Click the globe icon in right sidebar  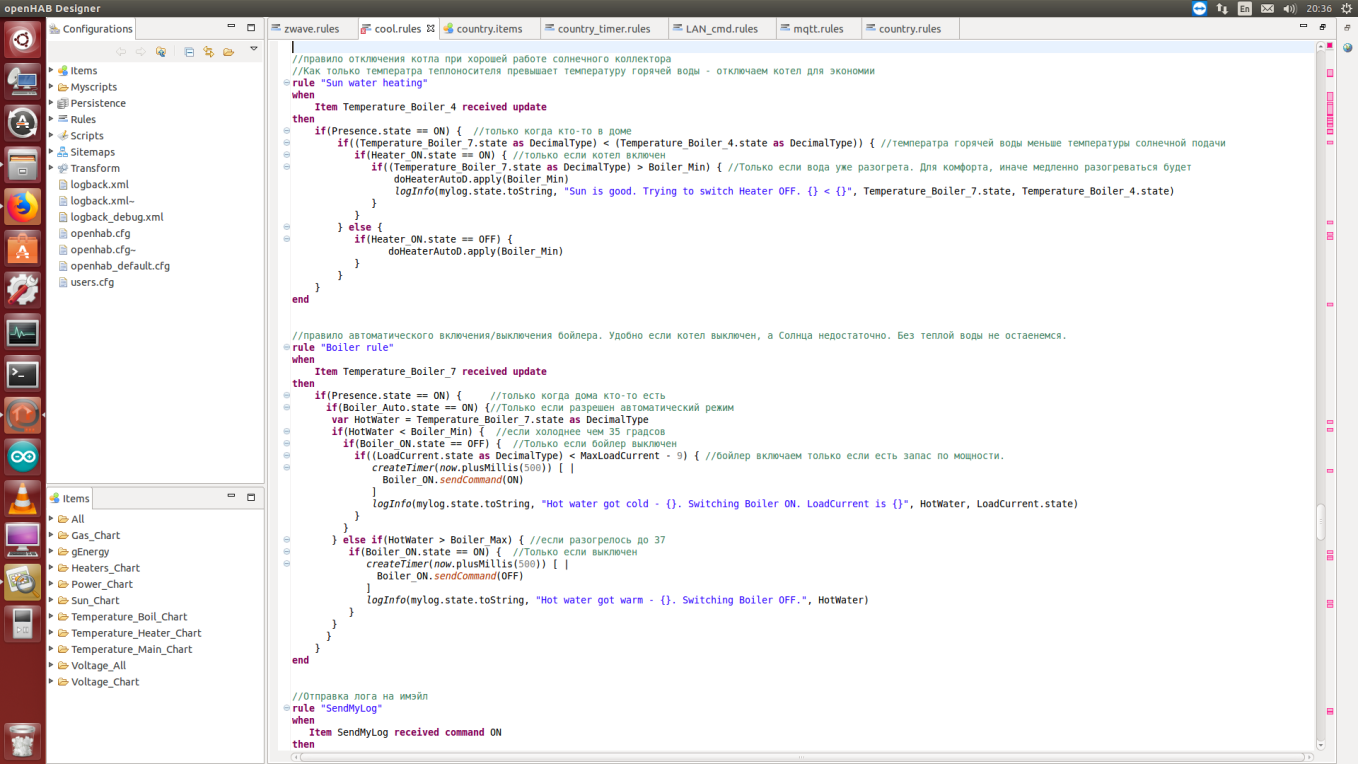[1348, 47]
